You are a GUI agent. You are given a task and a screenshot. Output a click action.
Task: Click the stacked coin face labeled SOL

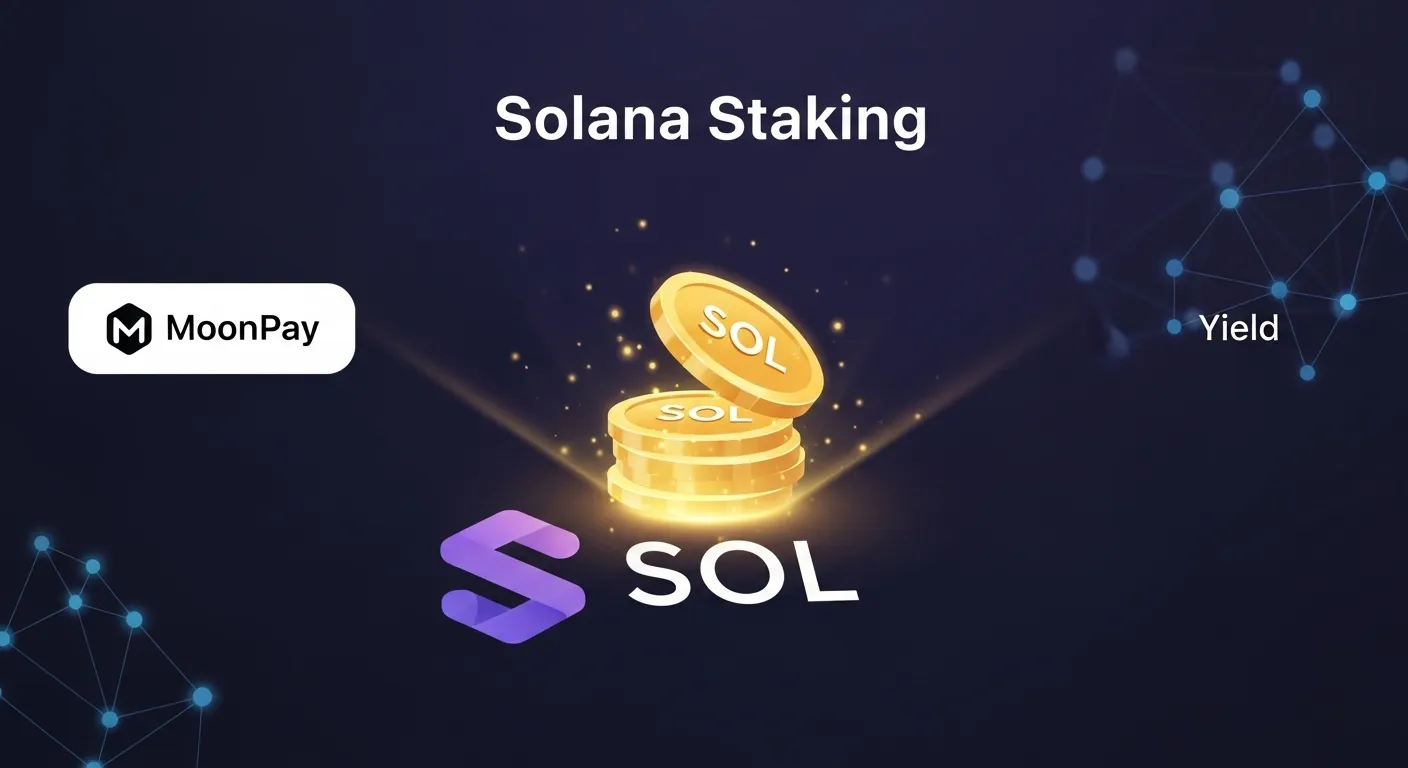point(690,411)
